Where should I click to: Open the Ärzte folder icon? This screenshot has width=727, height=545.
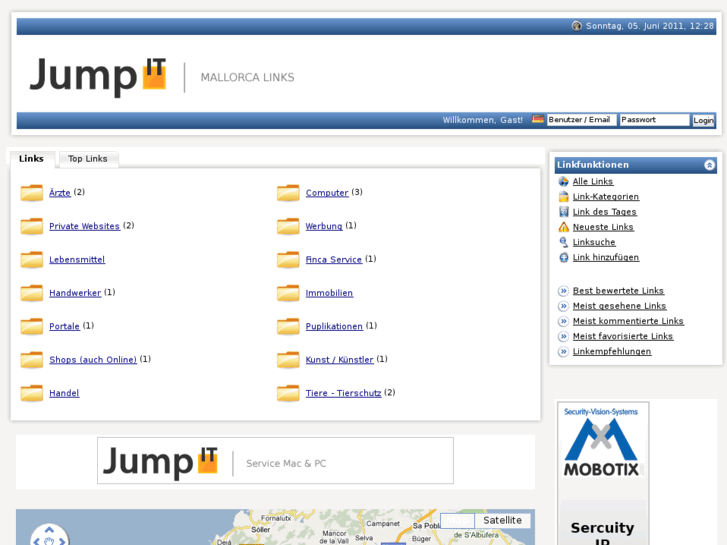(32, 193)
